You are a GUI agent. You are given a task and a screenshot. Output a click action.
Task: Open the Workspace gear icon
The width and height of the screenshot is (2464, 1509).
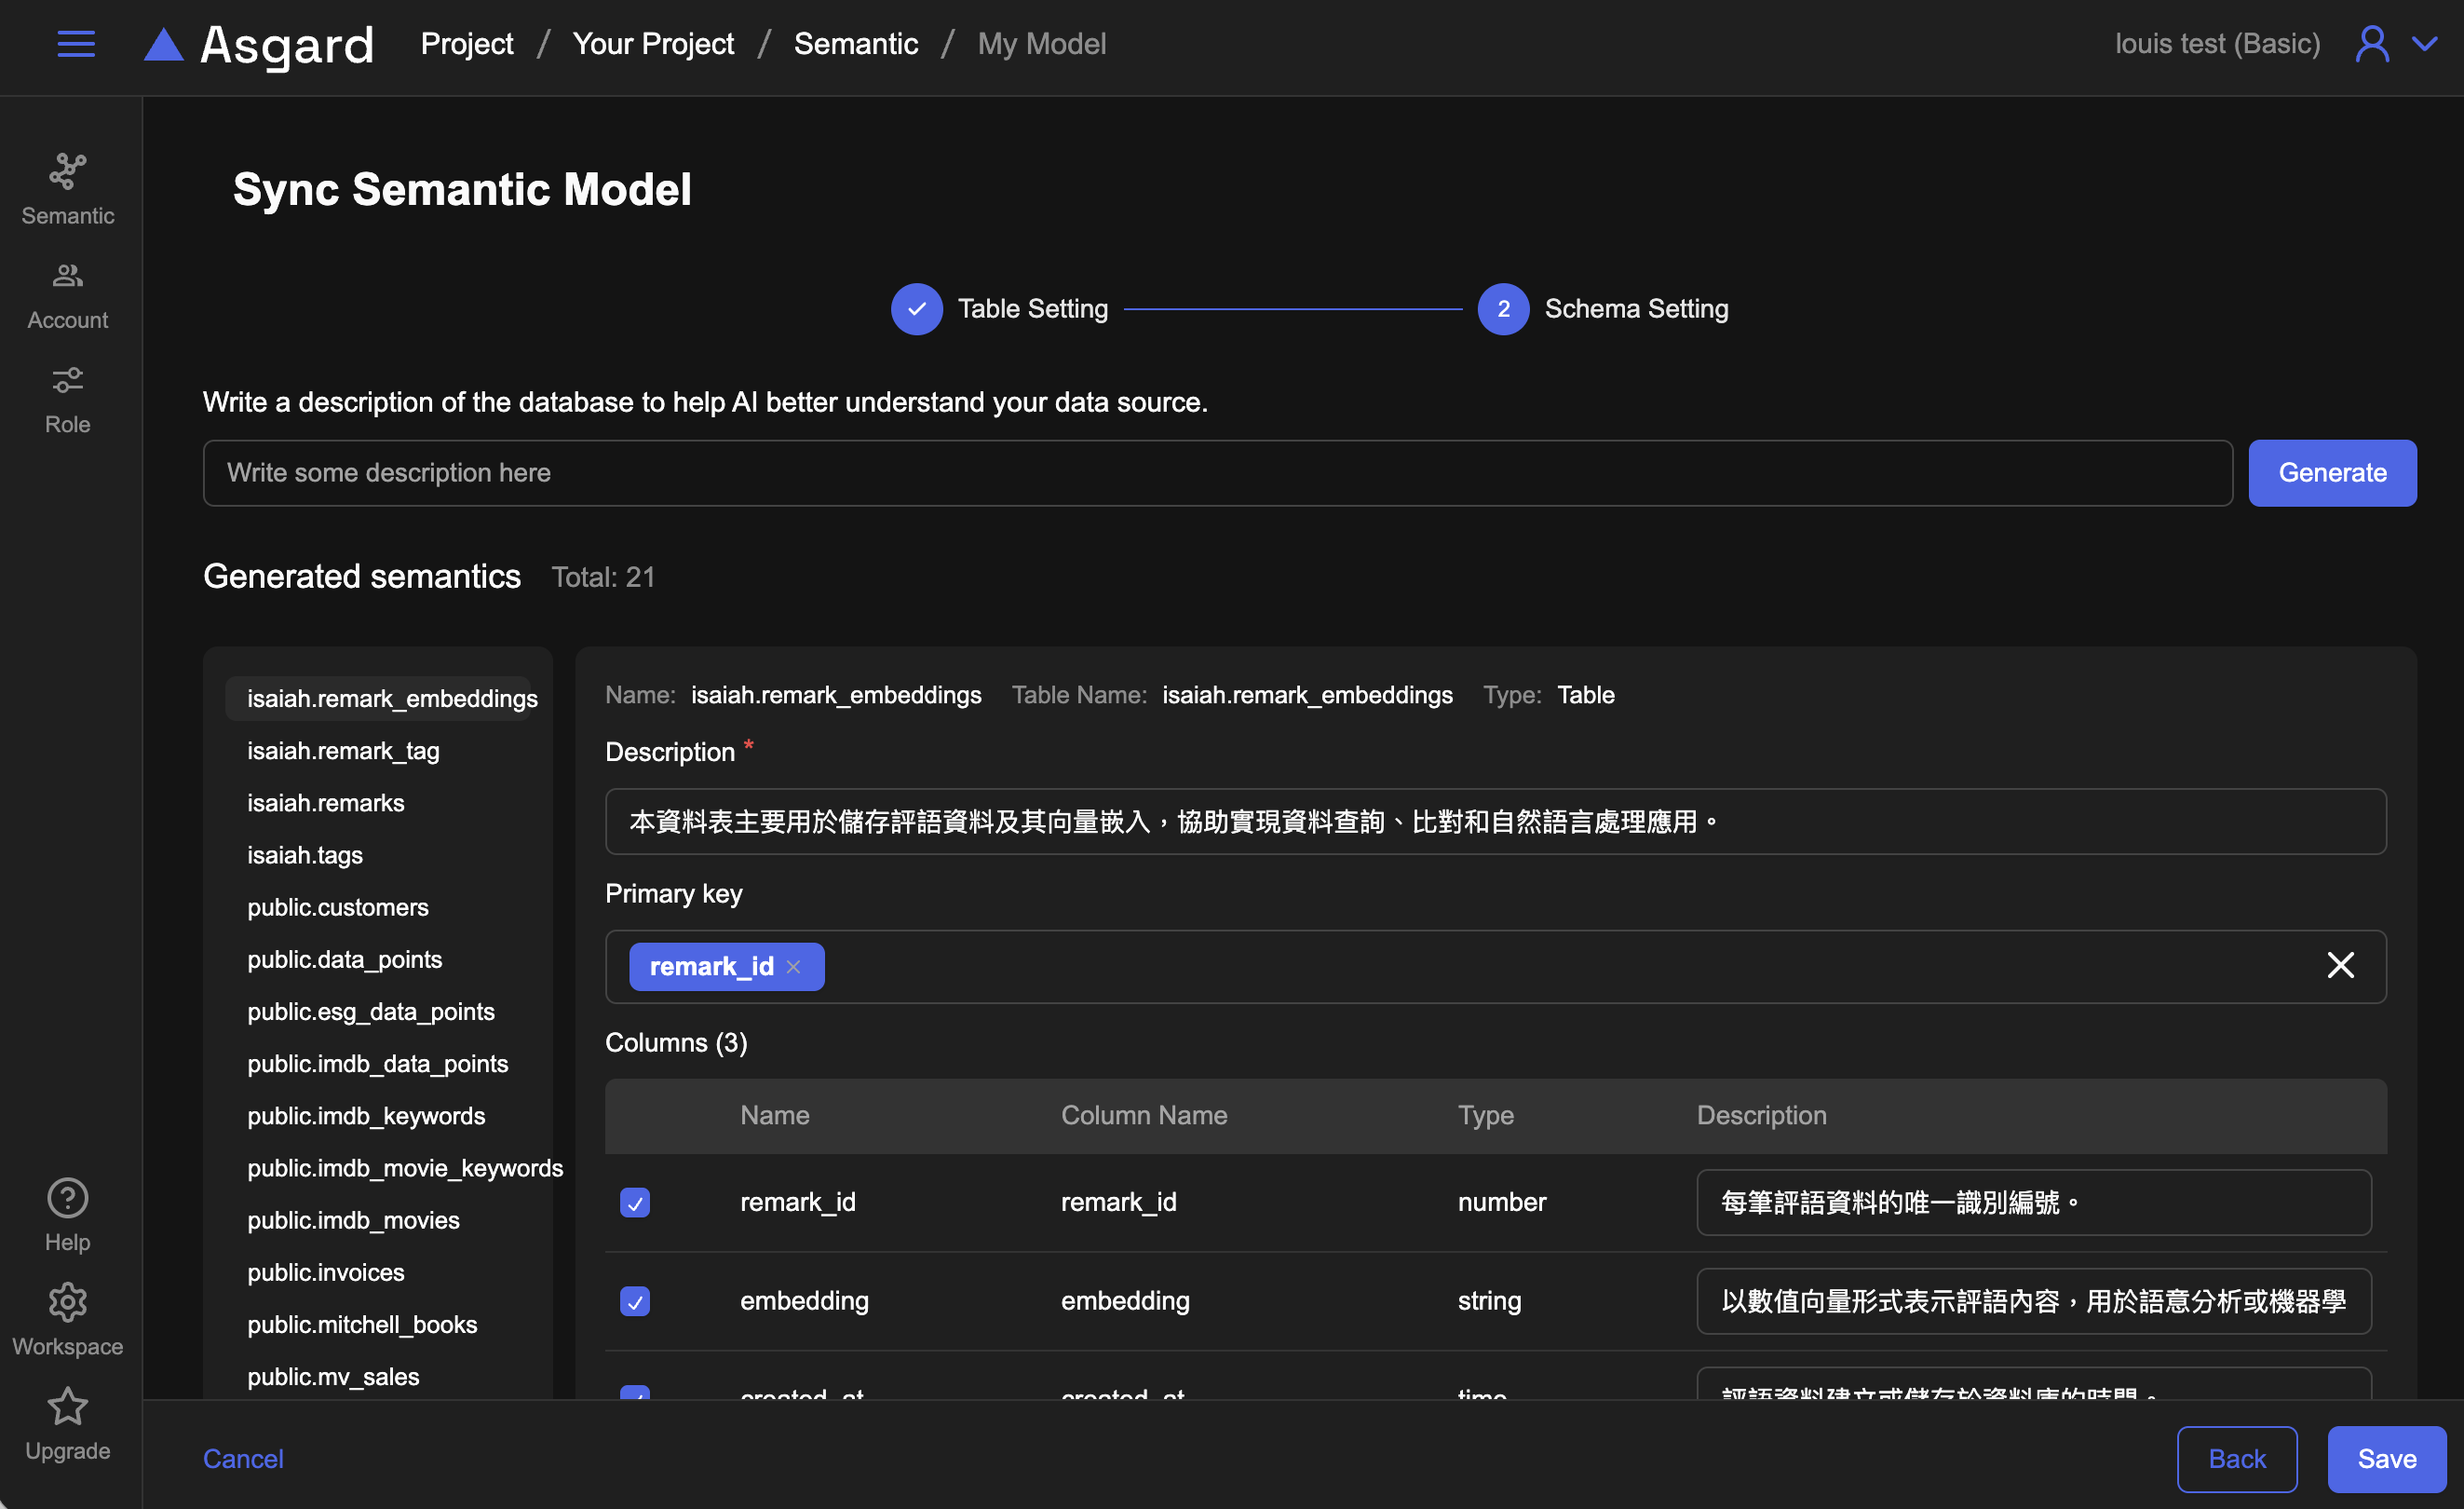point(67,1302)
